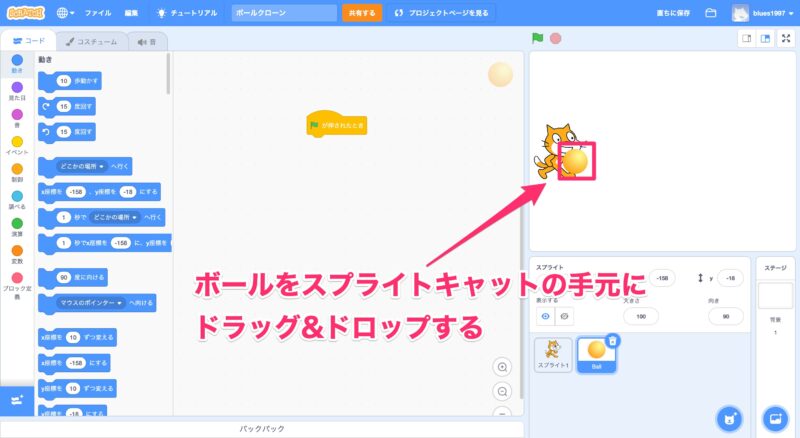
Task: Select the 見た目 purple category circle
Action: (17, 87)
